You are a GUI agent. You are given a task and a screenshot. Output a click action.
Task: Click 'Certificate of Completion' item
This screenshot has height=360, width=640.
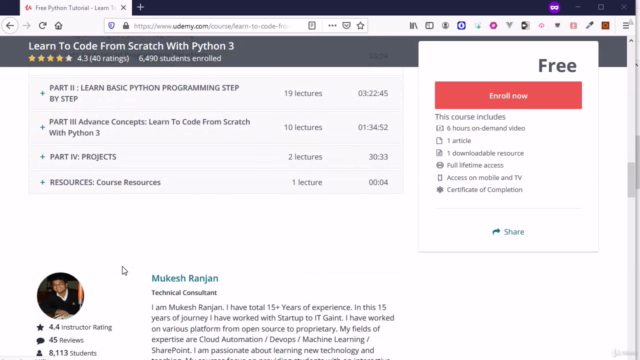click(484, 190)
